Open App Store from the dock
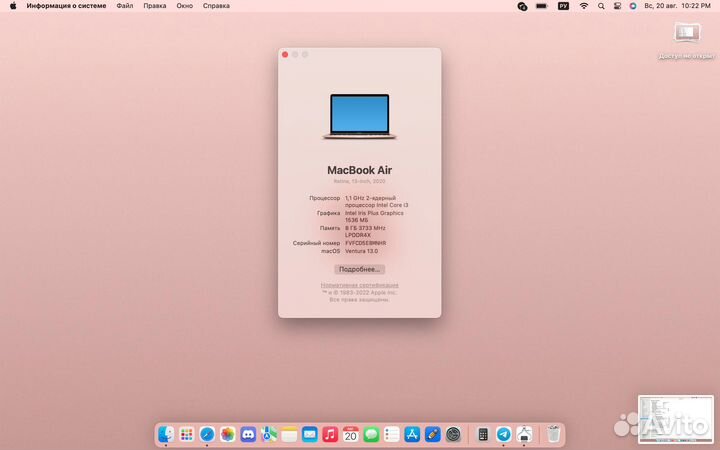The height and width of the screenshot is (450, 720). 412,434
